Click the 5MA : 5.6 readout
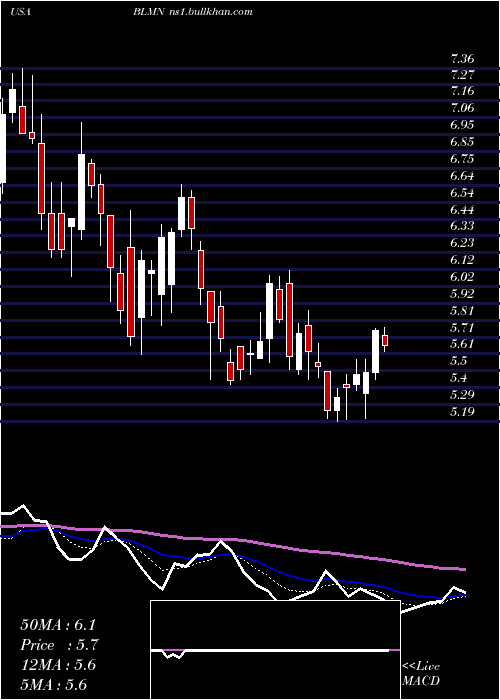Screen dimensions: 500x700 (x=54, y=685)
